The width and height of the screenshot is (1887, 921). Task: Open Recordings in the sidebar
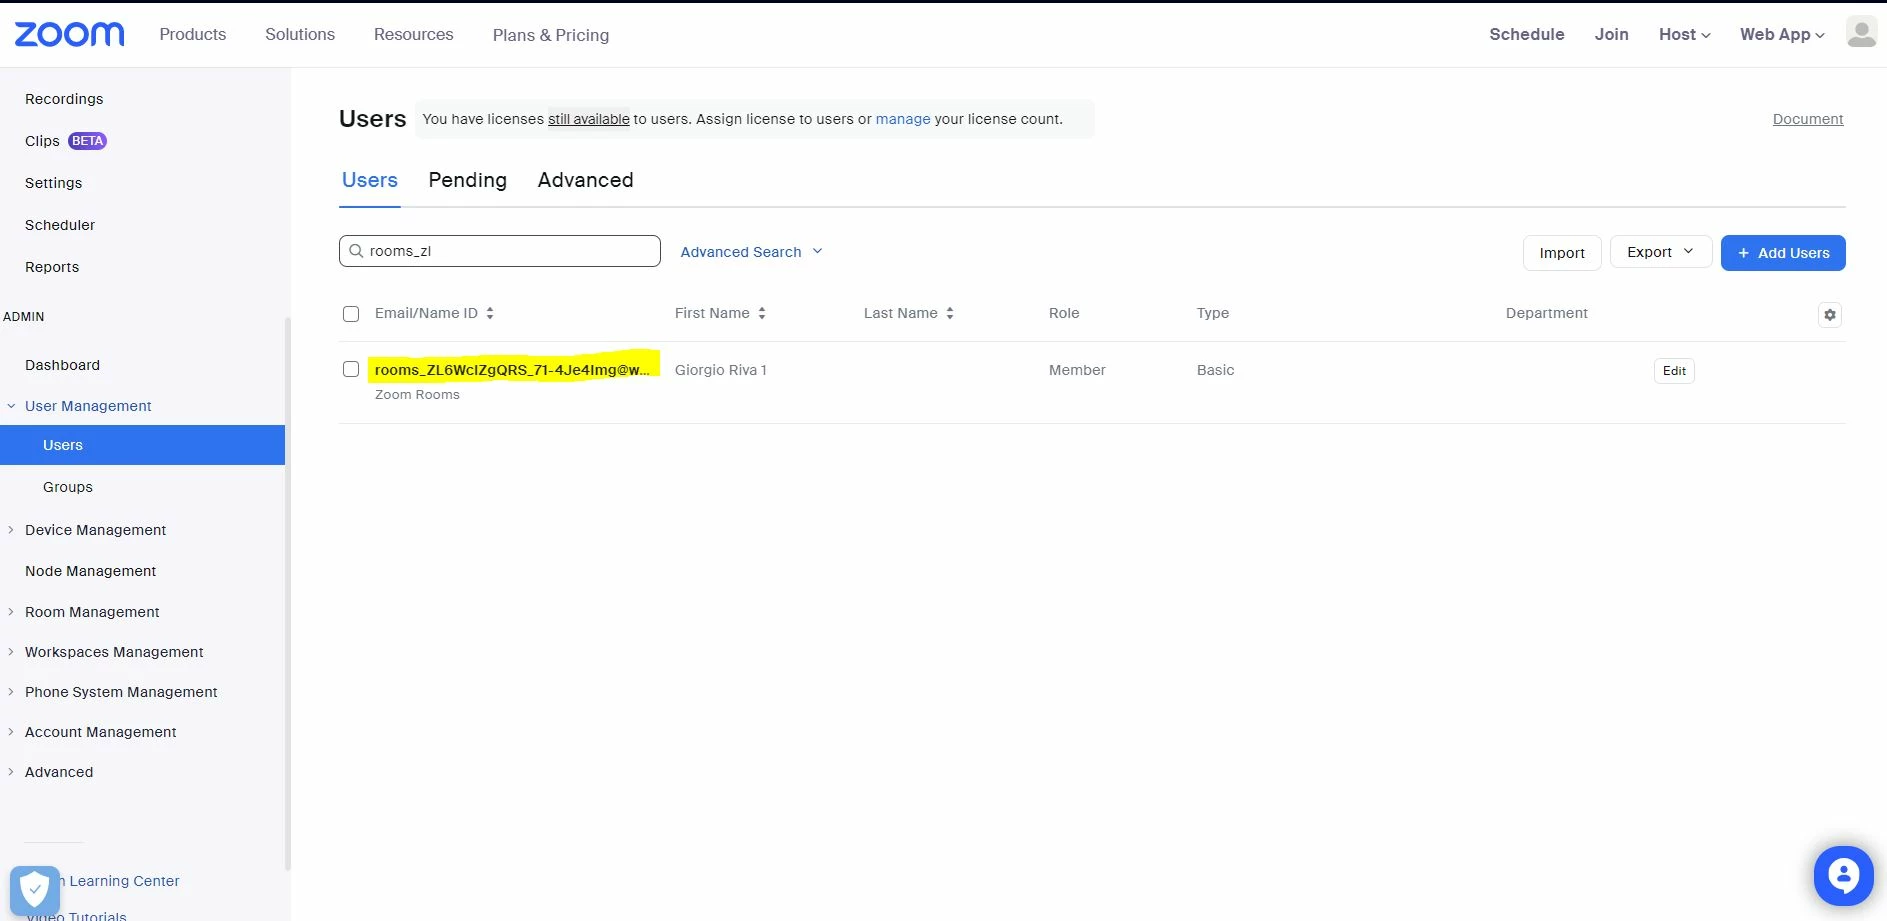tap(64, 99)
